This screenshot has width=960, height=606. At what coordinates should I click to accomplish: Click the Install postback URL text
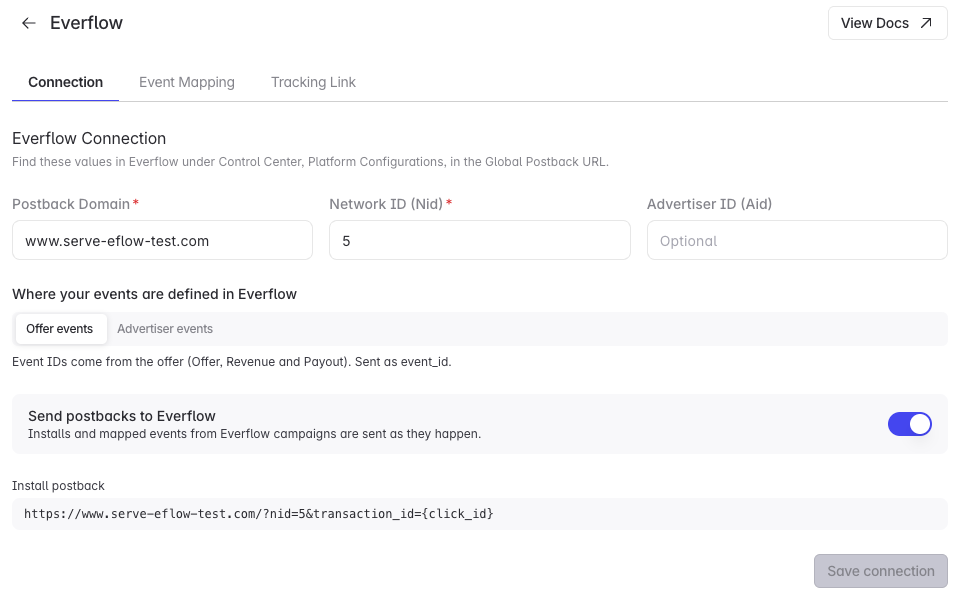(x=258, y=514)
